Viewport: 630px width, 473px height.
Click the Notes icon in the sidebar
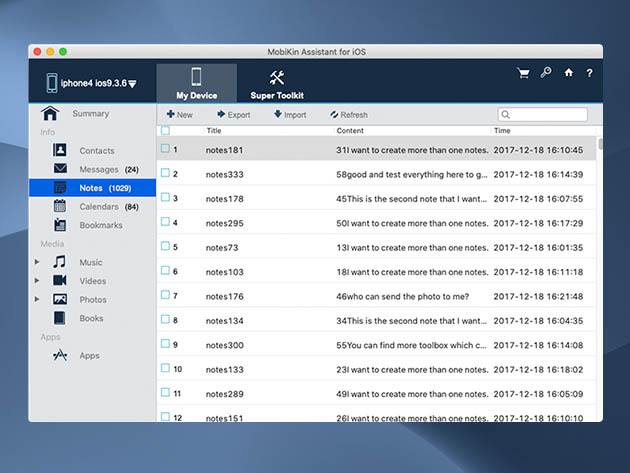click(60, 188)
